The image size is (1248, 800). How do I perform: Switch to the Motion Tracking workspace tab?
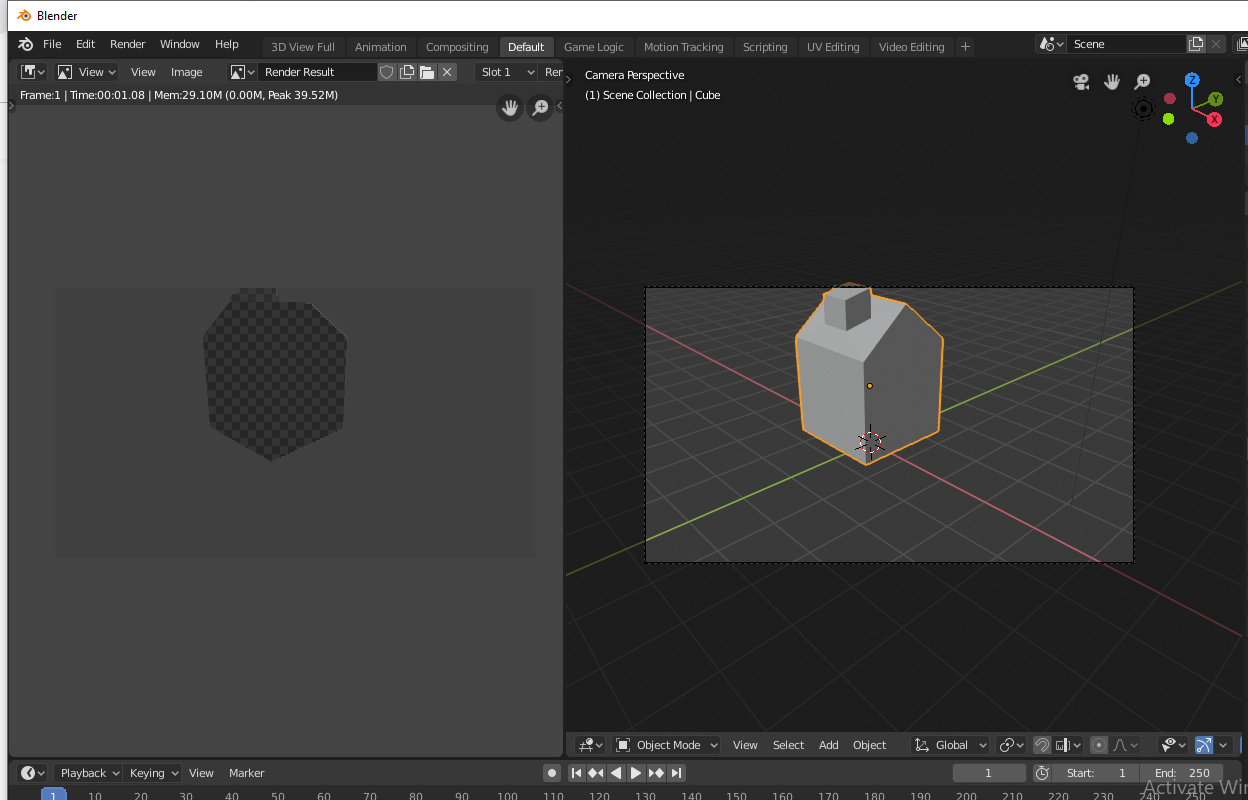click(684, 47)
